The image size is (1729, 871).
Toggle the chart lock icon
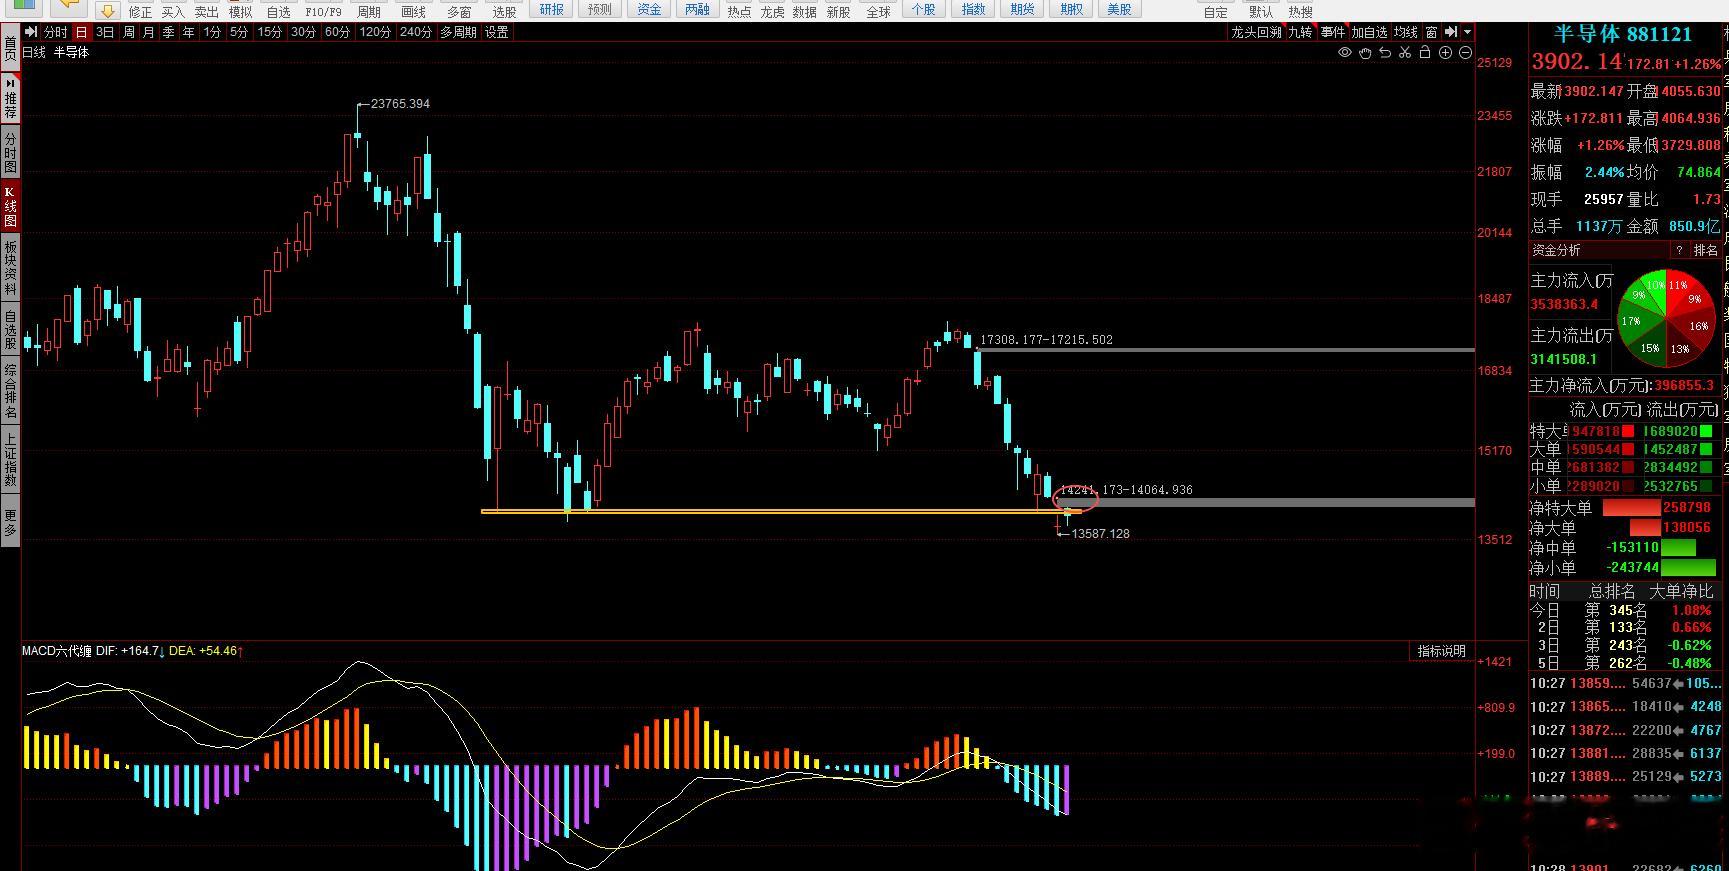tap(1425, 53)
